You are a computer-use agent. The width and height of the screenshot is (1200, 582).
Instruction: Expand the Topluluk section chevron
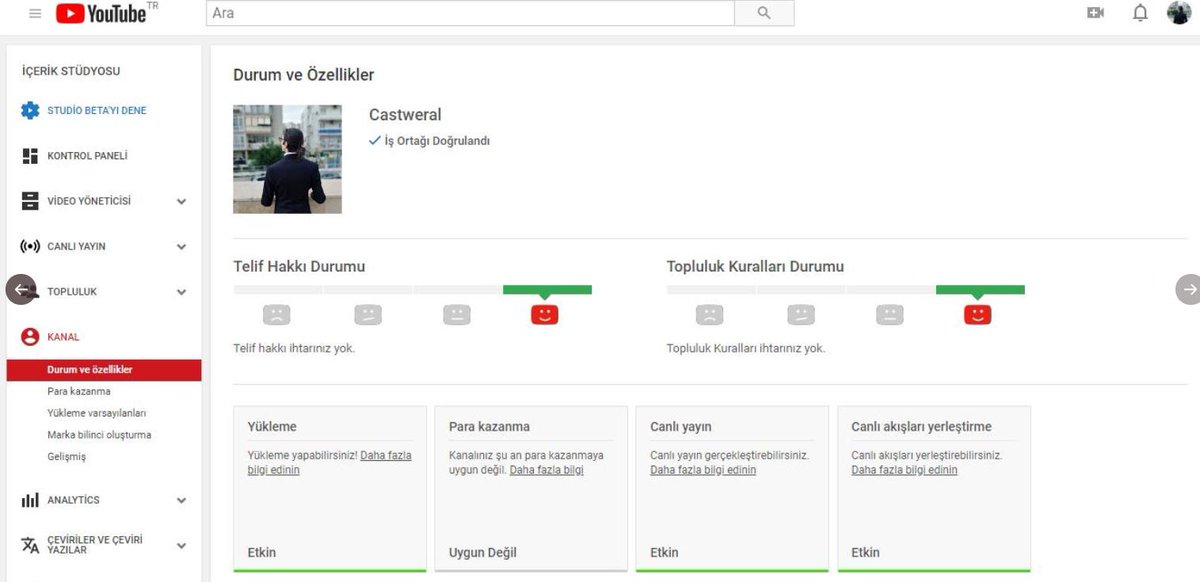(x=181, y=292)
